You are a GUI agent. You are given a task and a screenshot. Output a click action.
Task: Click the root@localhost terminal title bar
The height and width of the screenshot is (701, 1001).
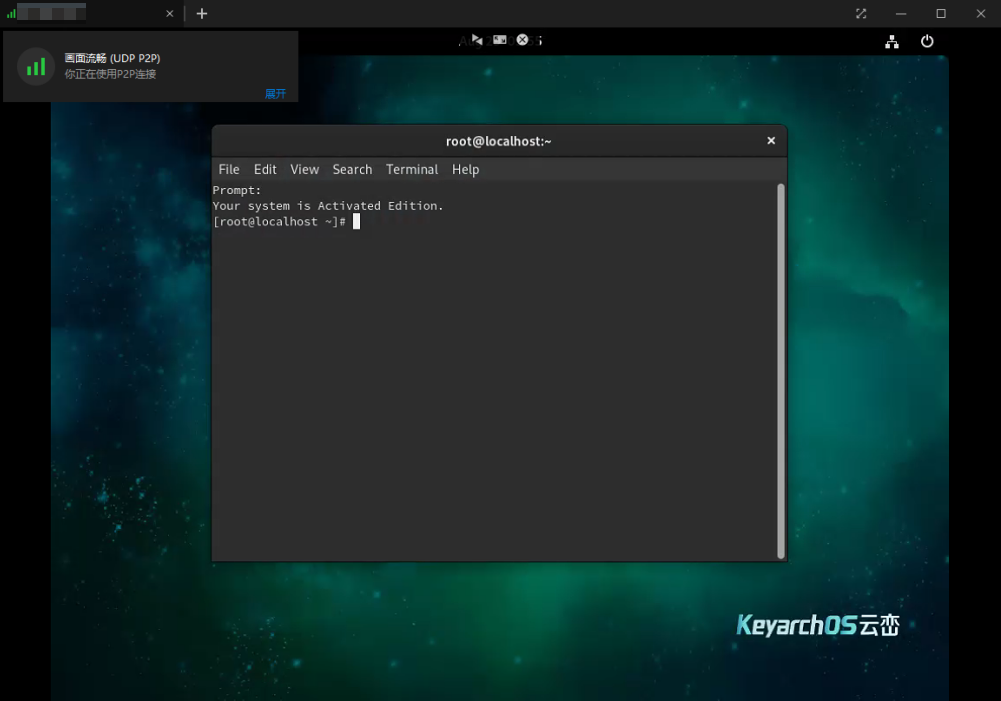(x=498, y=141)
